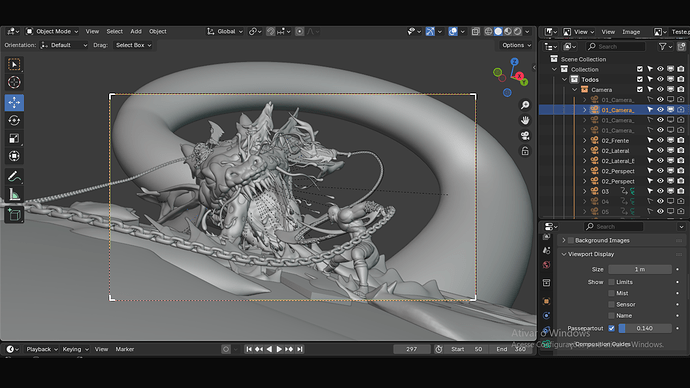Viewport: 690px width, 388px height.
Task: Adjust the Passepartout 0.140 slider
Action: 645,328
